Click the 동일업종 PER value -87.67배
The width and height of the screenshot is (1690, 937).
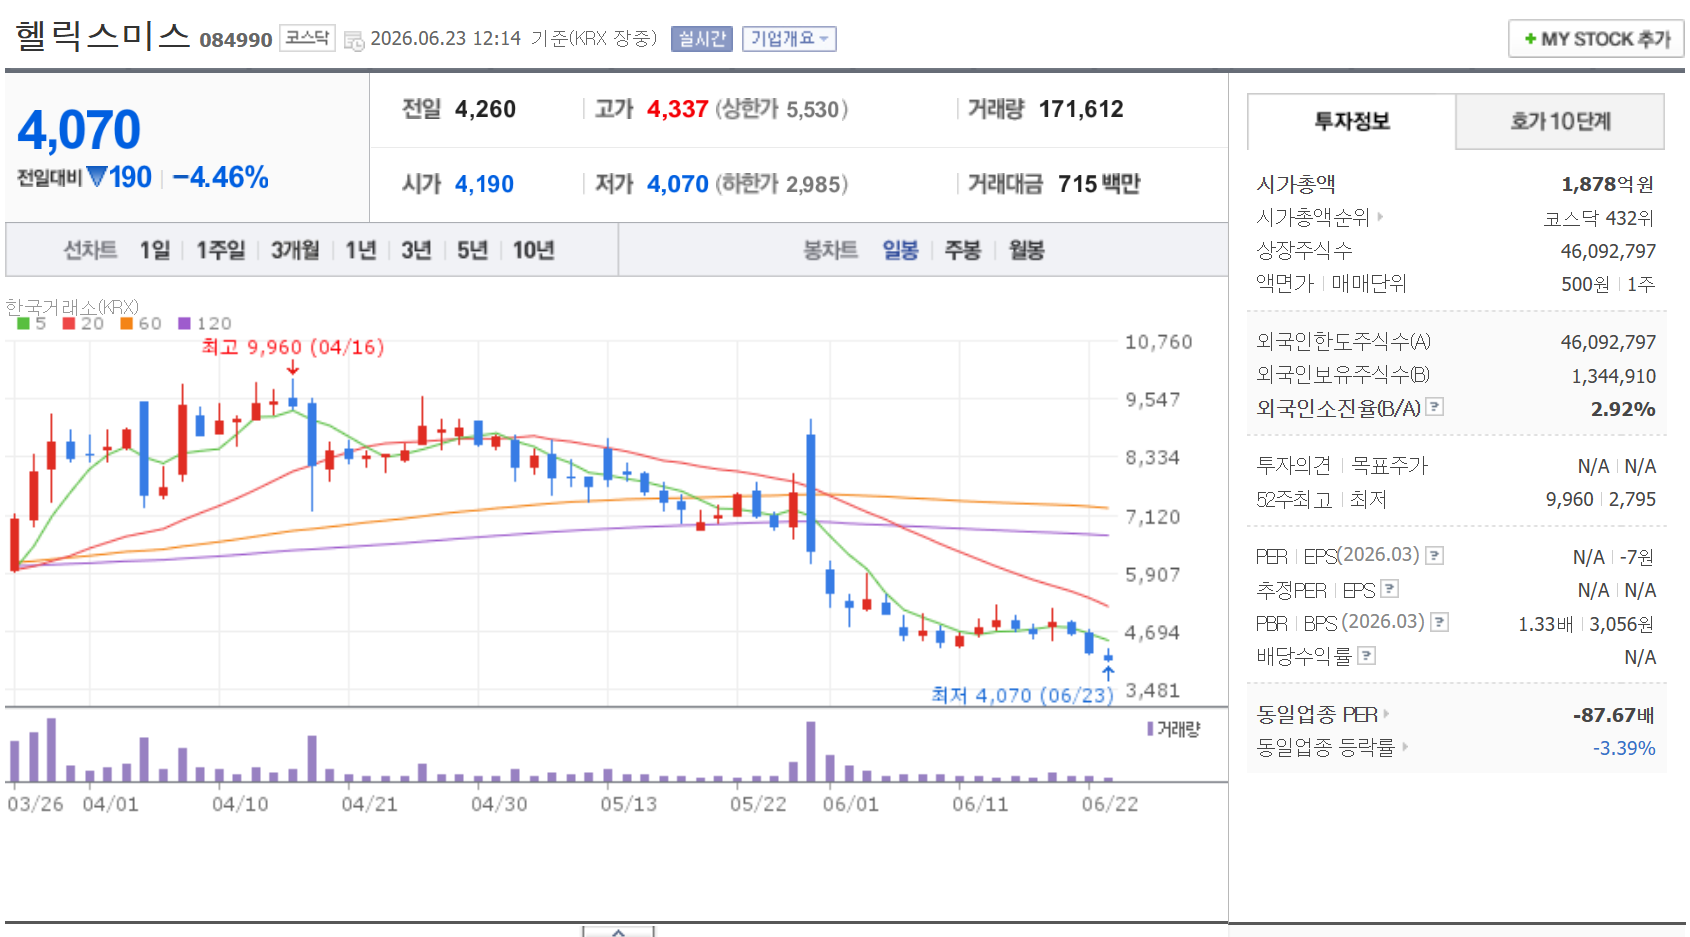1614,715
